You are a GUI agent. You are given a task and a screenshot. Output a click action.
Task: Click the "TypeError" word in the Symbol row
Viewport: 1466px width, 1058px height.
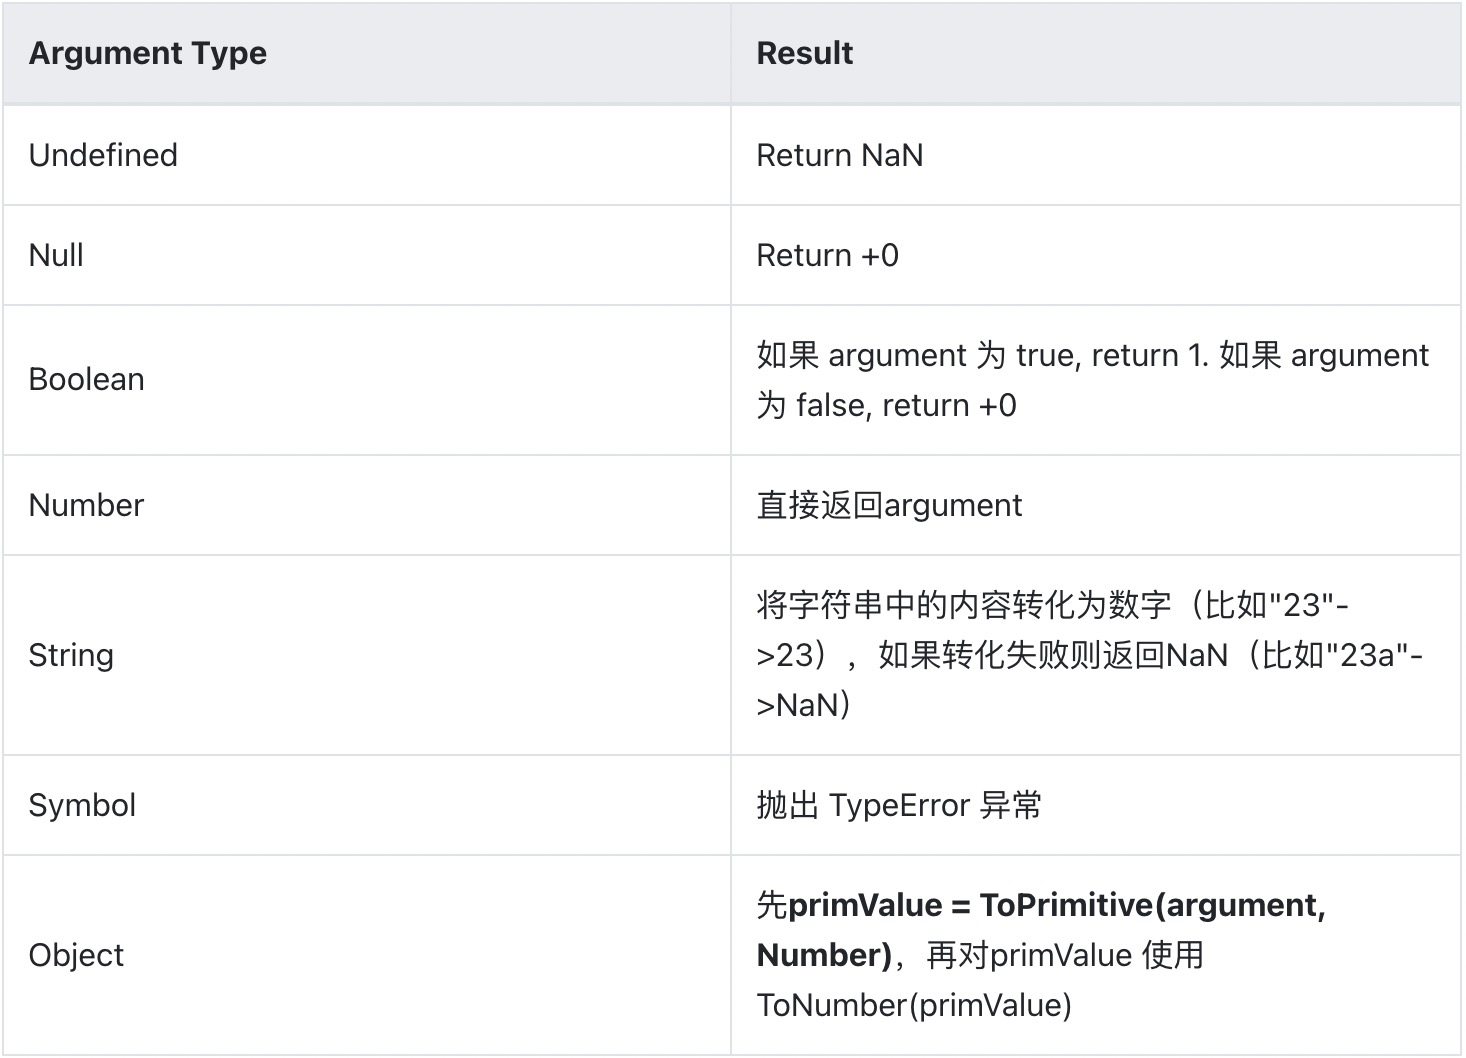899,806
